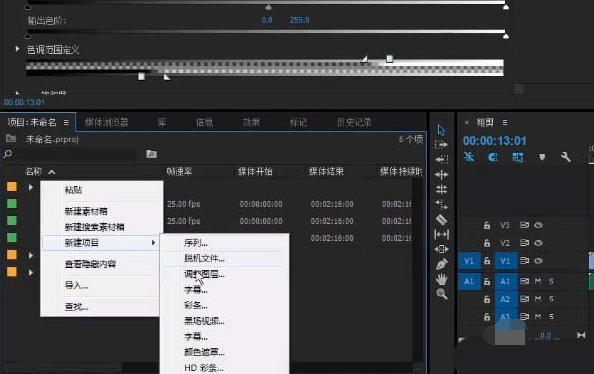This screenshot has width=594, height=374.
Task: Select the Razor tool
Action: coord(441,220)
